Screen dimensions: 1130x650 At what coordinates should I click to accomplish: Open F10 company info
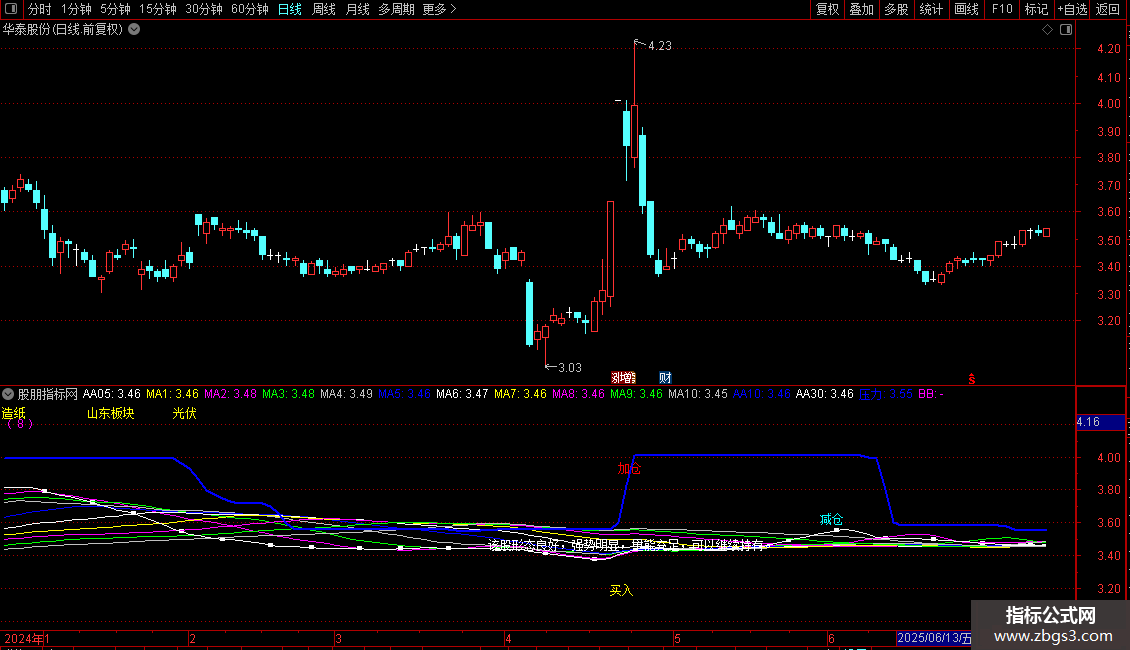tap(1002, 9)
